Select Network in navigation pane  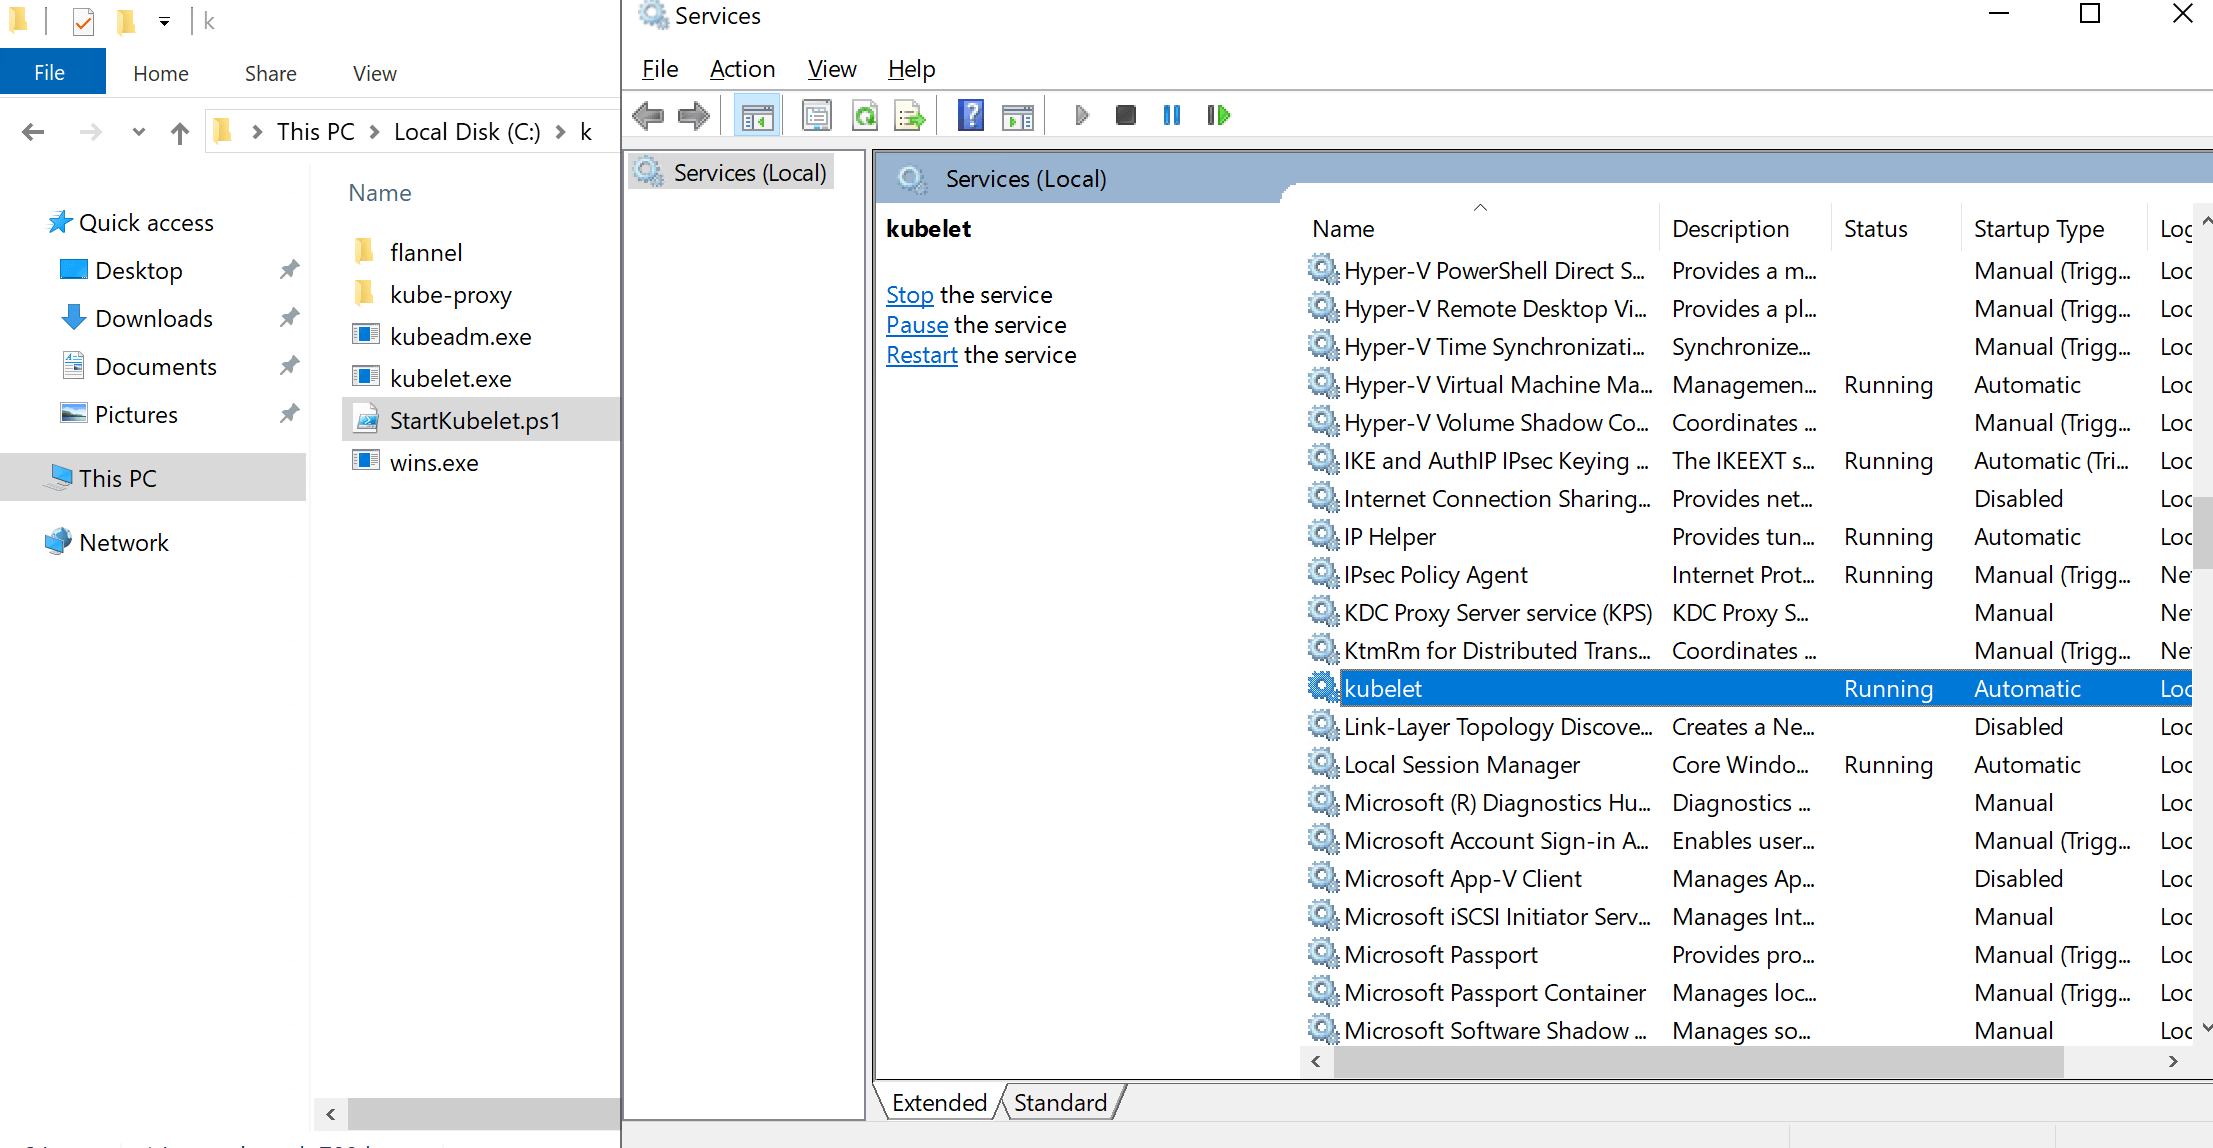tap(107, 542)
